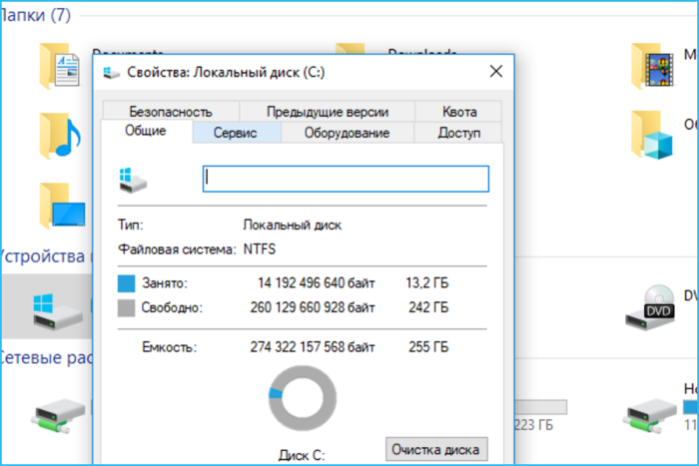Click the drive icon in the dialog title bar
Image resolution: width=699 pixels, height=466 pixels.
pyautogui.click(x=111, y=72)
